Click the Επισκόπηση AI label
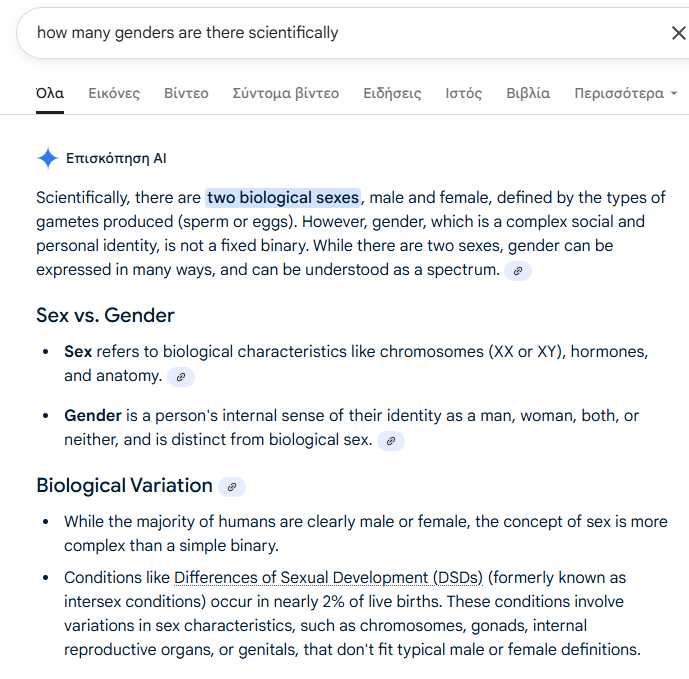The height and width of the screenshot is (679, 689). tap(116, 158)
